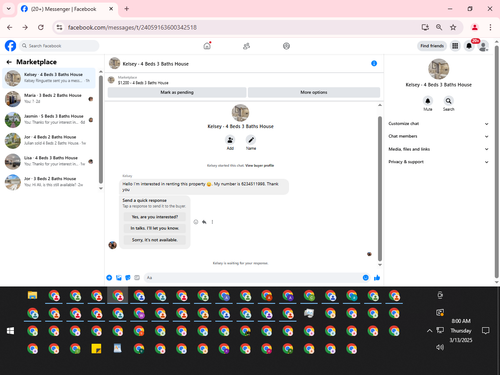Open Jor - 4 Beds 2 Baths House conversation
The width and height of the screenshot is (500, 375).
(x=49, y=141)
